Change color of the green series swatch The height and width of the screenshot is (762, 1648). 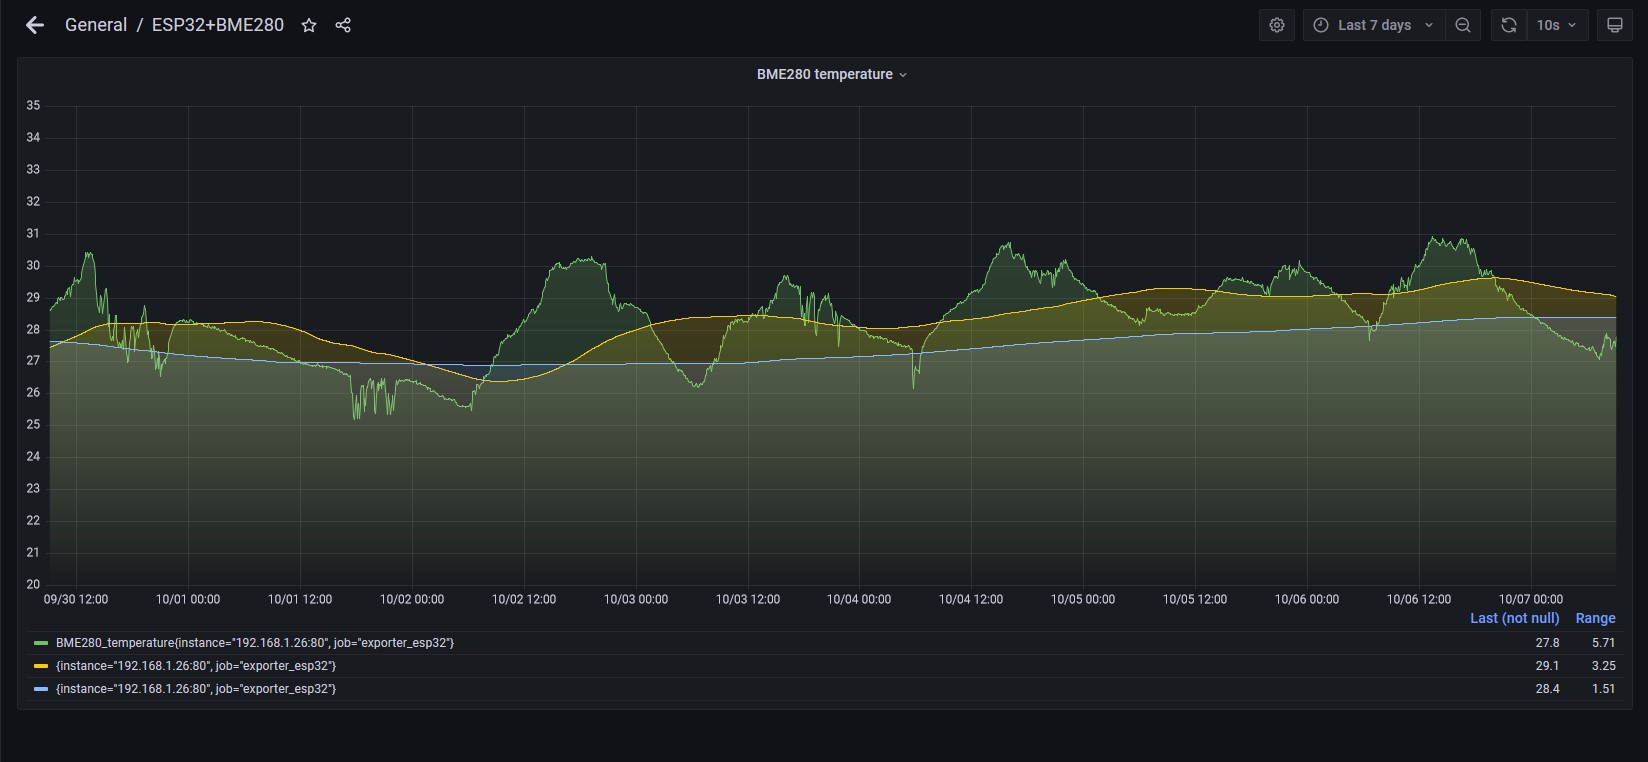click(x=41, y=643)
